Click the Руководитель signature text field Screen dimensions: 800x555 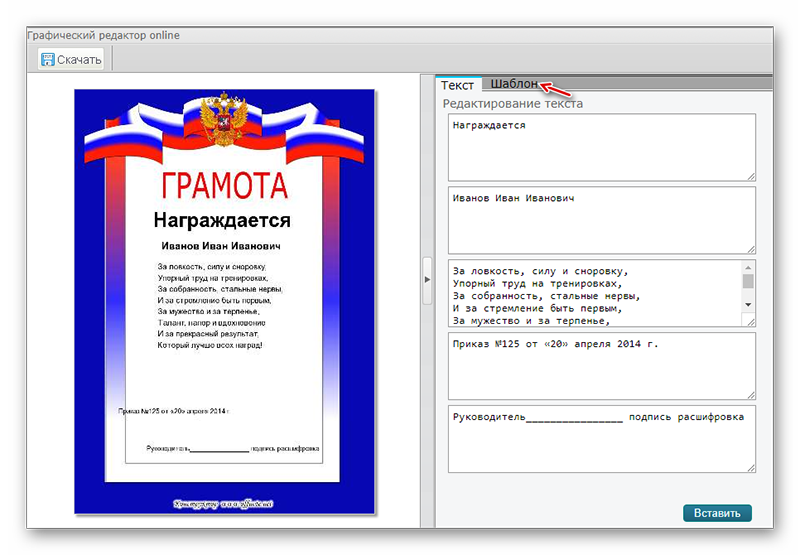pyautogui.click(x=600, y=438)
